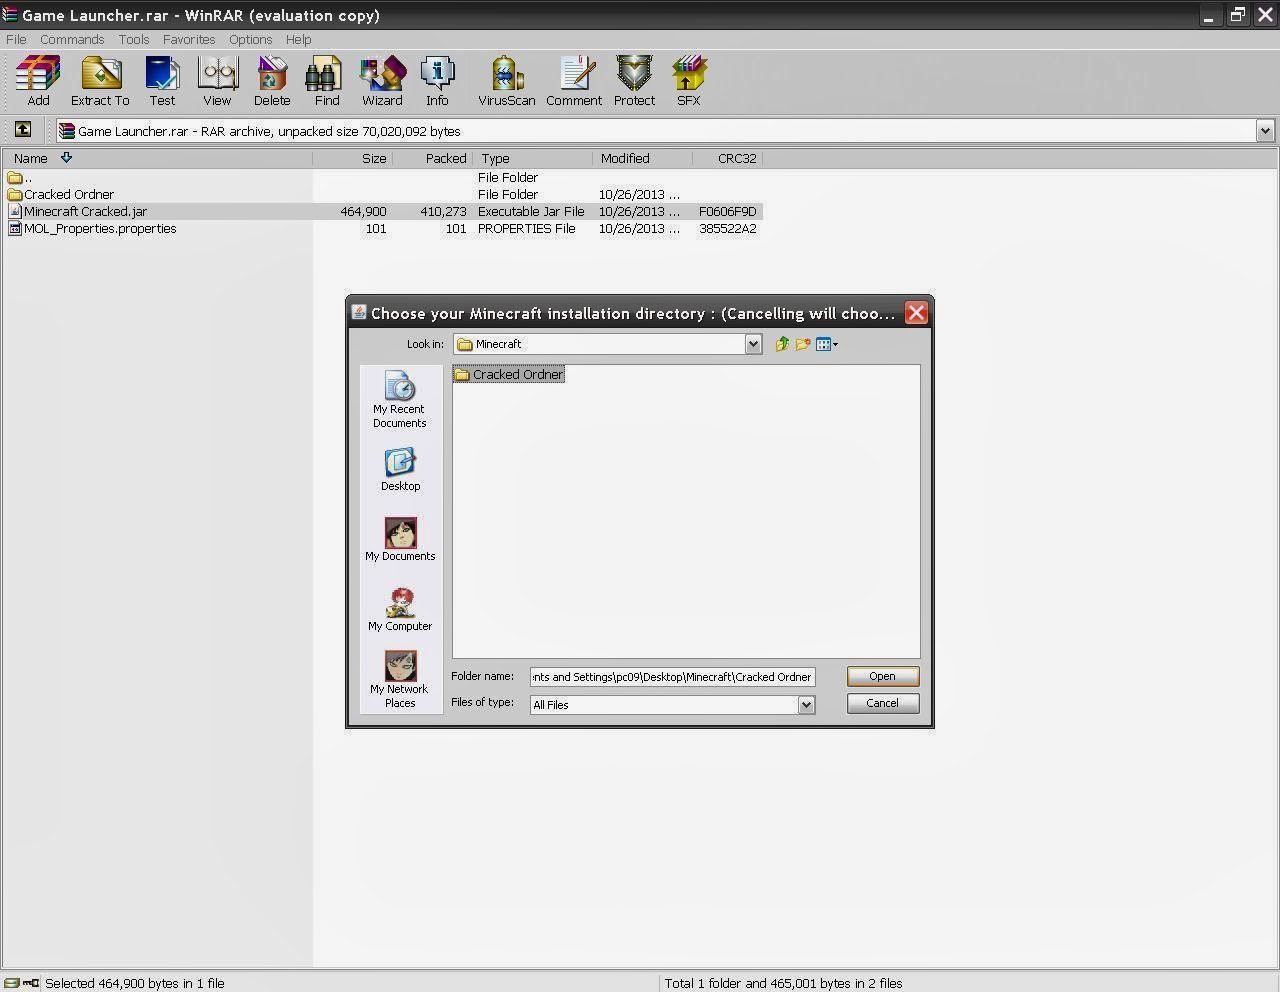Restore down the WinRAR window
1280x992 pixels.
click(1237, 15)
